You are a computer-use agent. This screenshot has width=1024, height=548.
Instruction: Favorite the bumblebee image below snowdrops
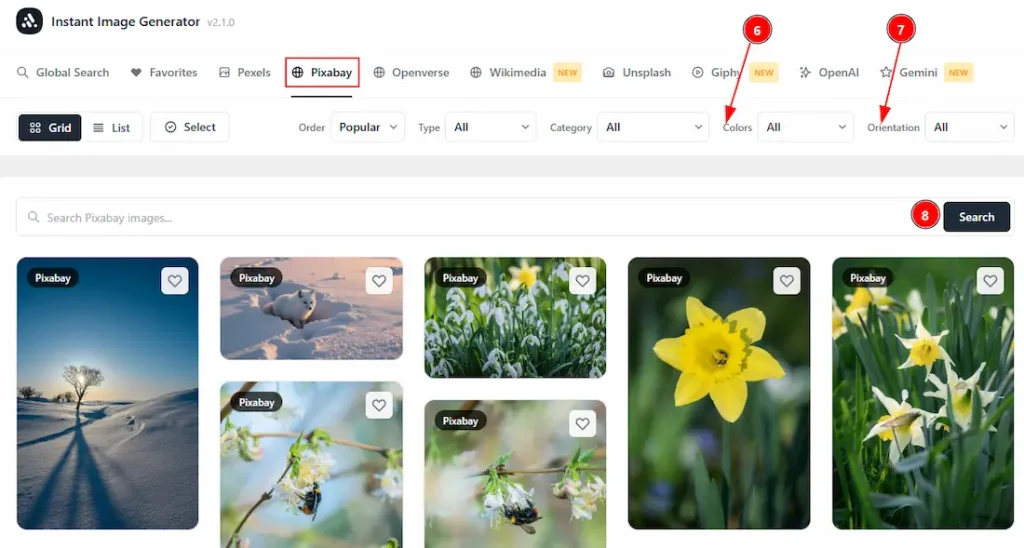[583, 424]
